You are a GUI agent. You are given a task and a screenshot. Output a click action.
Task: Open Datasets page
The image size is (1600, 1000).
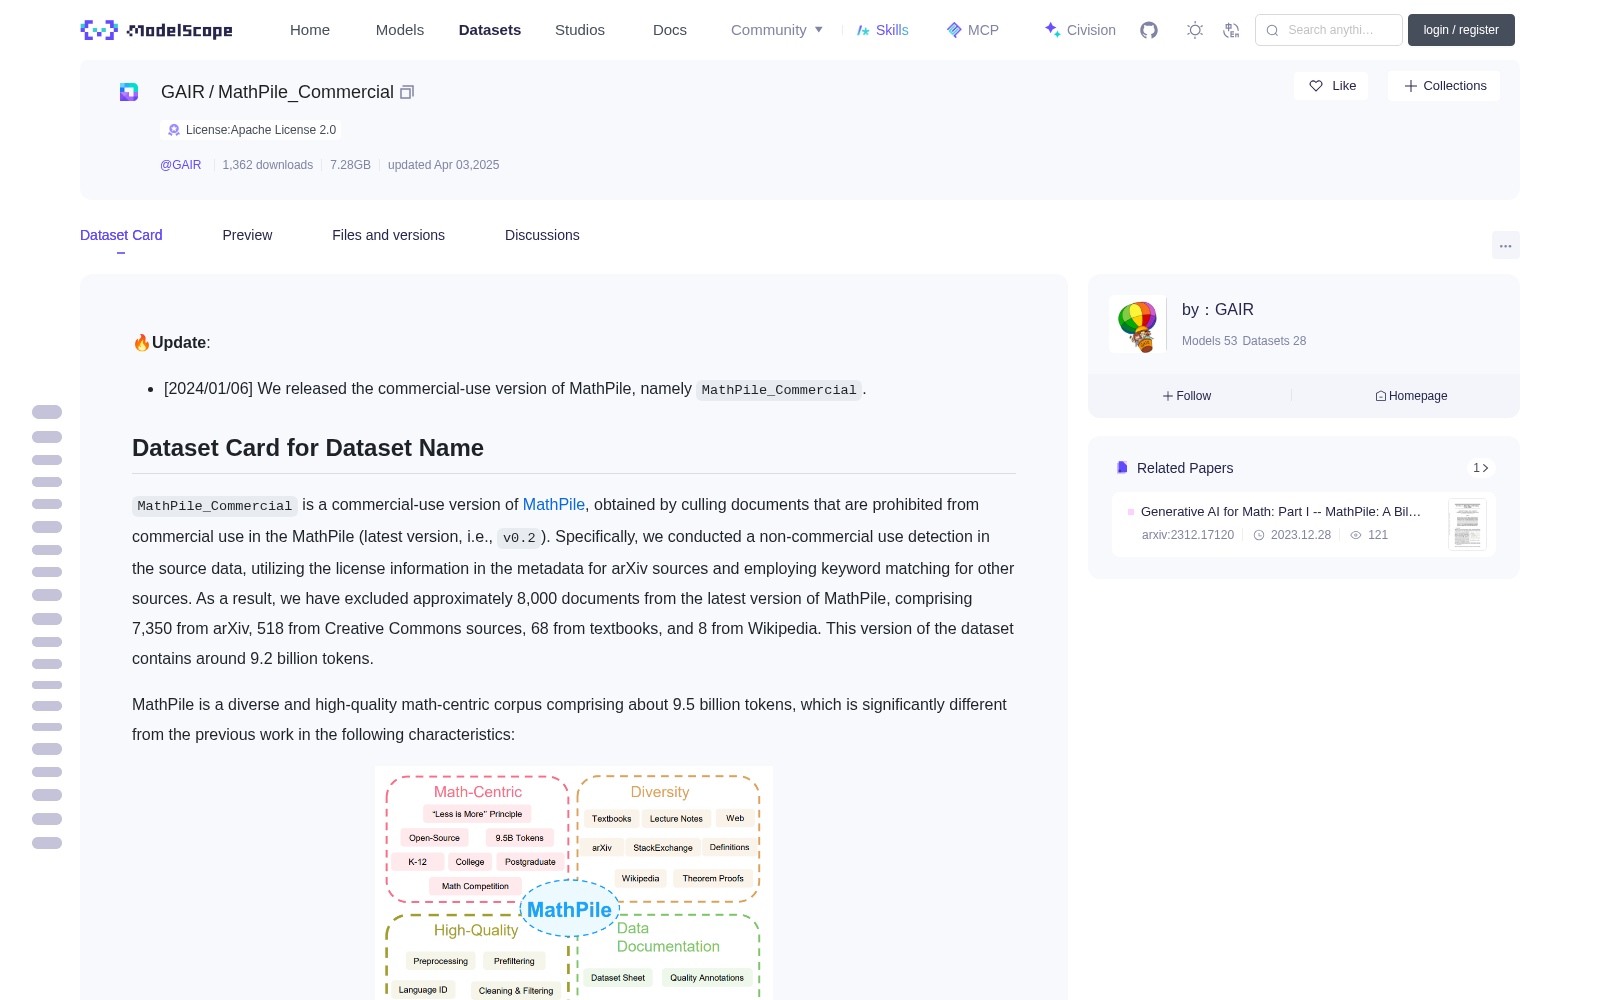[x=490, y=30]
